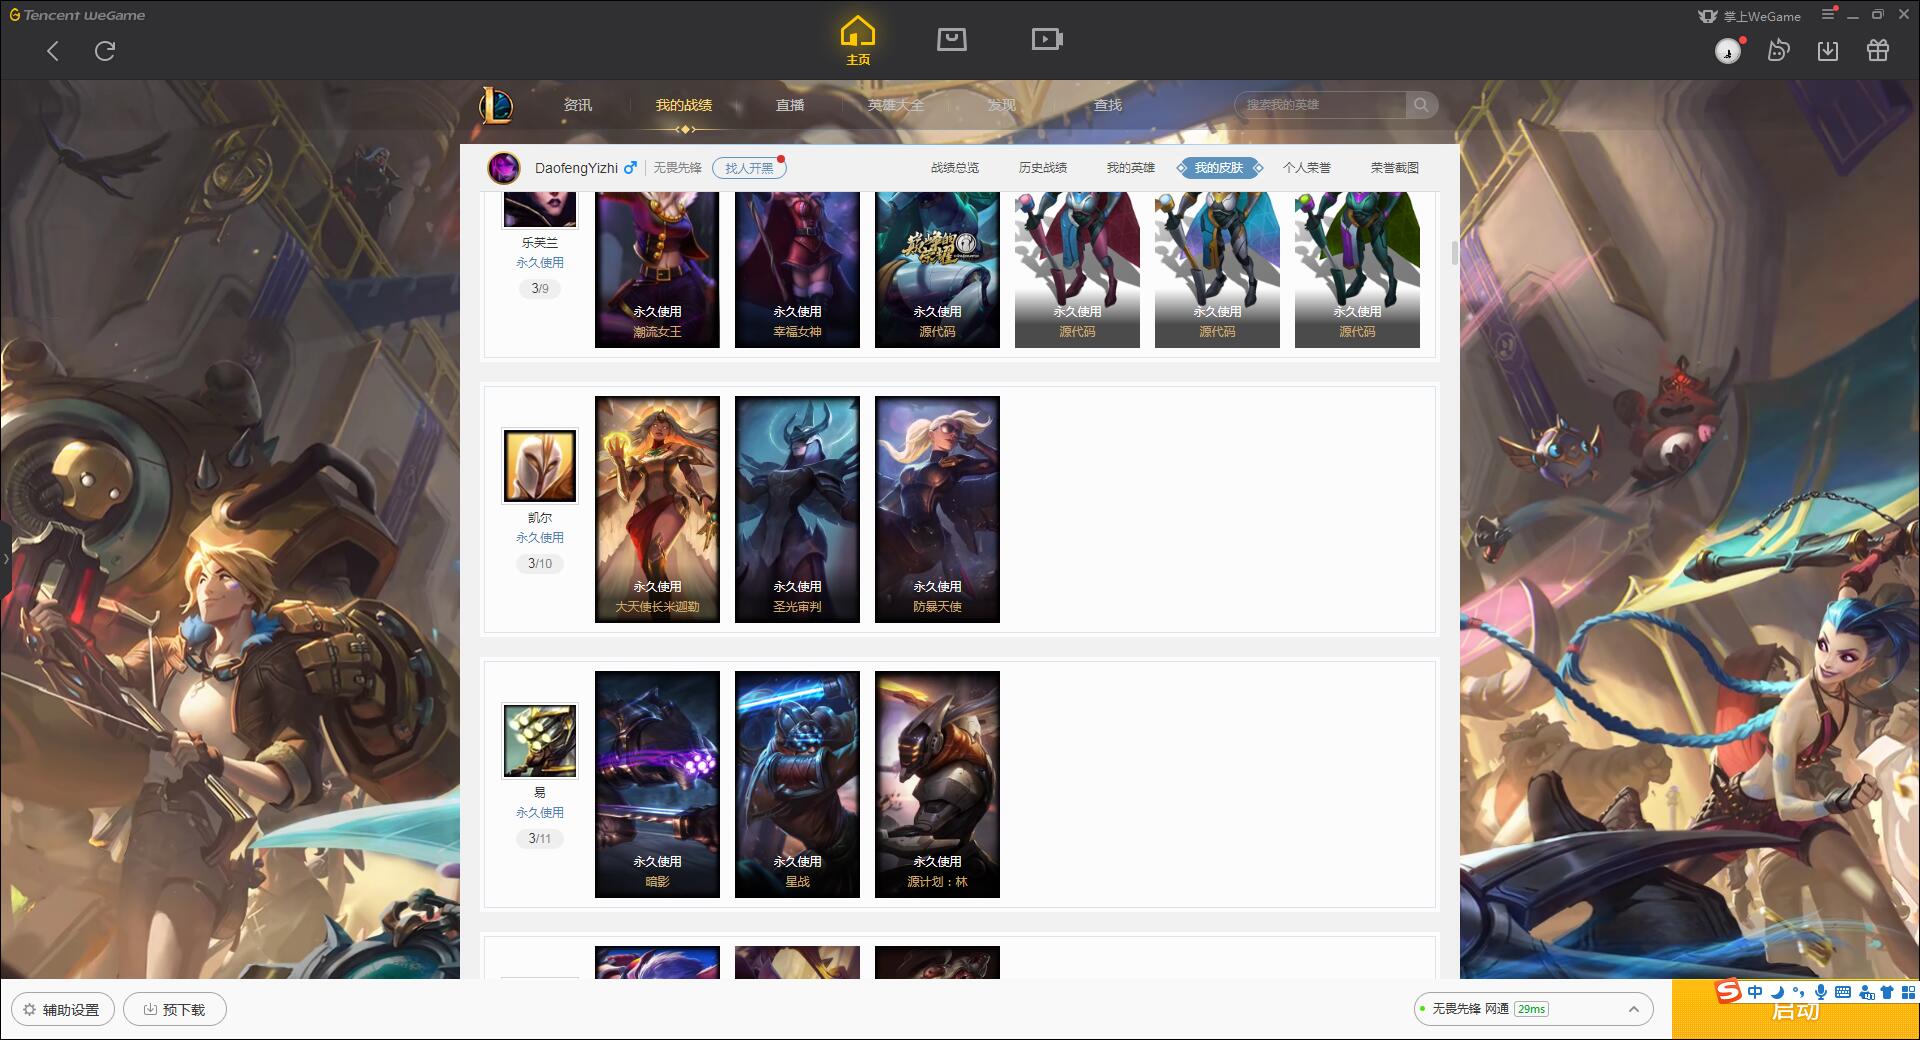Open the 主页 home icon in top bar
1920x1040 pixels.
pyautogui.click(x=858, y=40)
